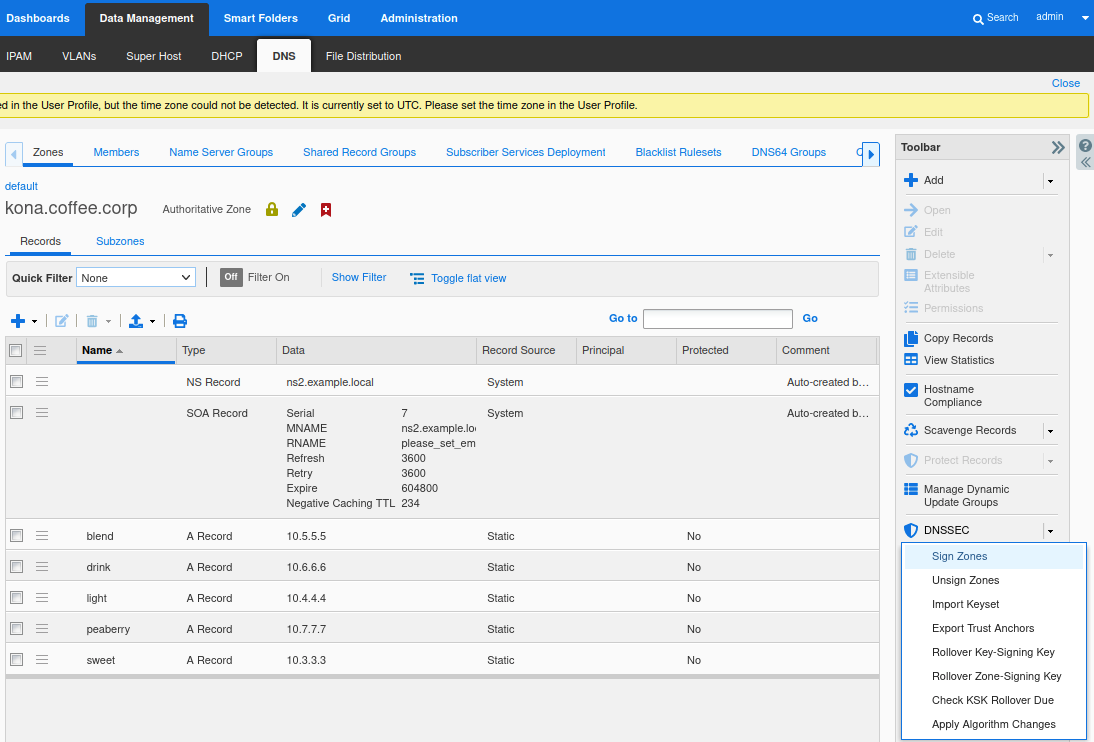This screenshot has width=1094, height=742.
Task: Check the box for blend record
Action: click(16, 536)
